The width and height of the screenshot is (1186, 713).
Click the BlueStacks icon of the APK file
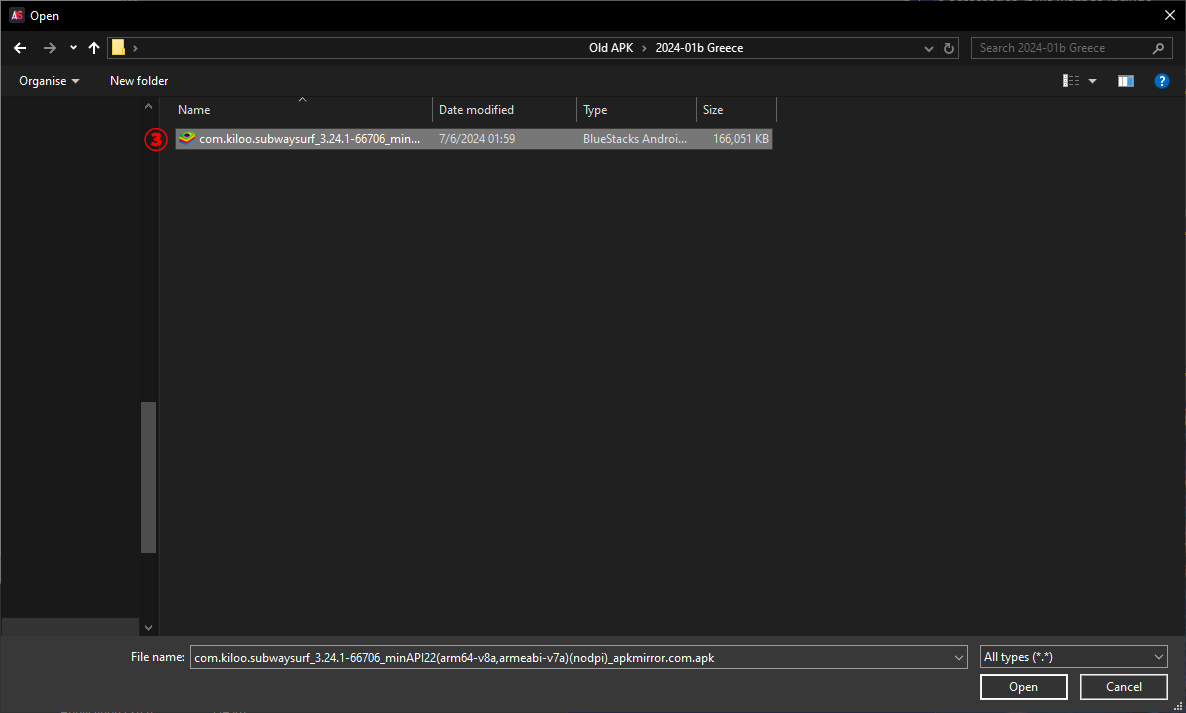coord(187,138)
